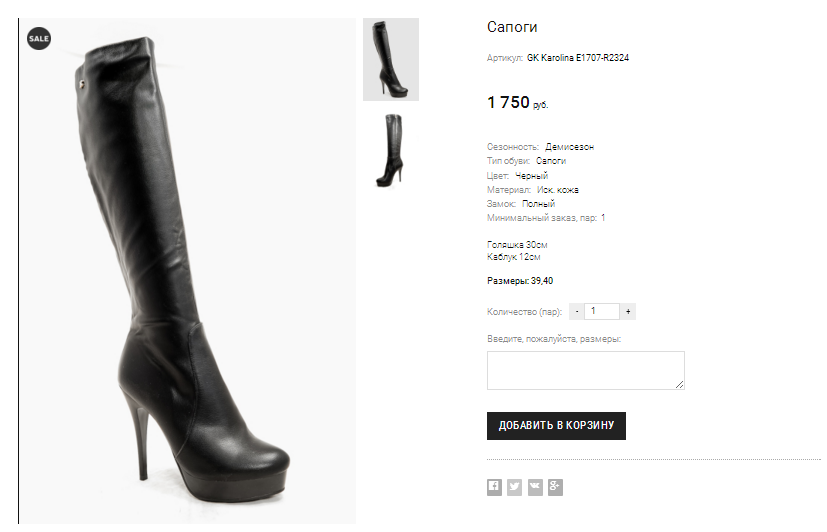
Task: Decrease pair quantity with minus button
Action: click(x=577, y=312)
